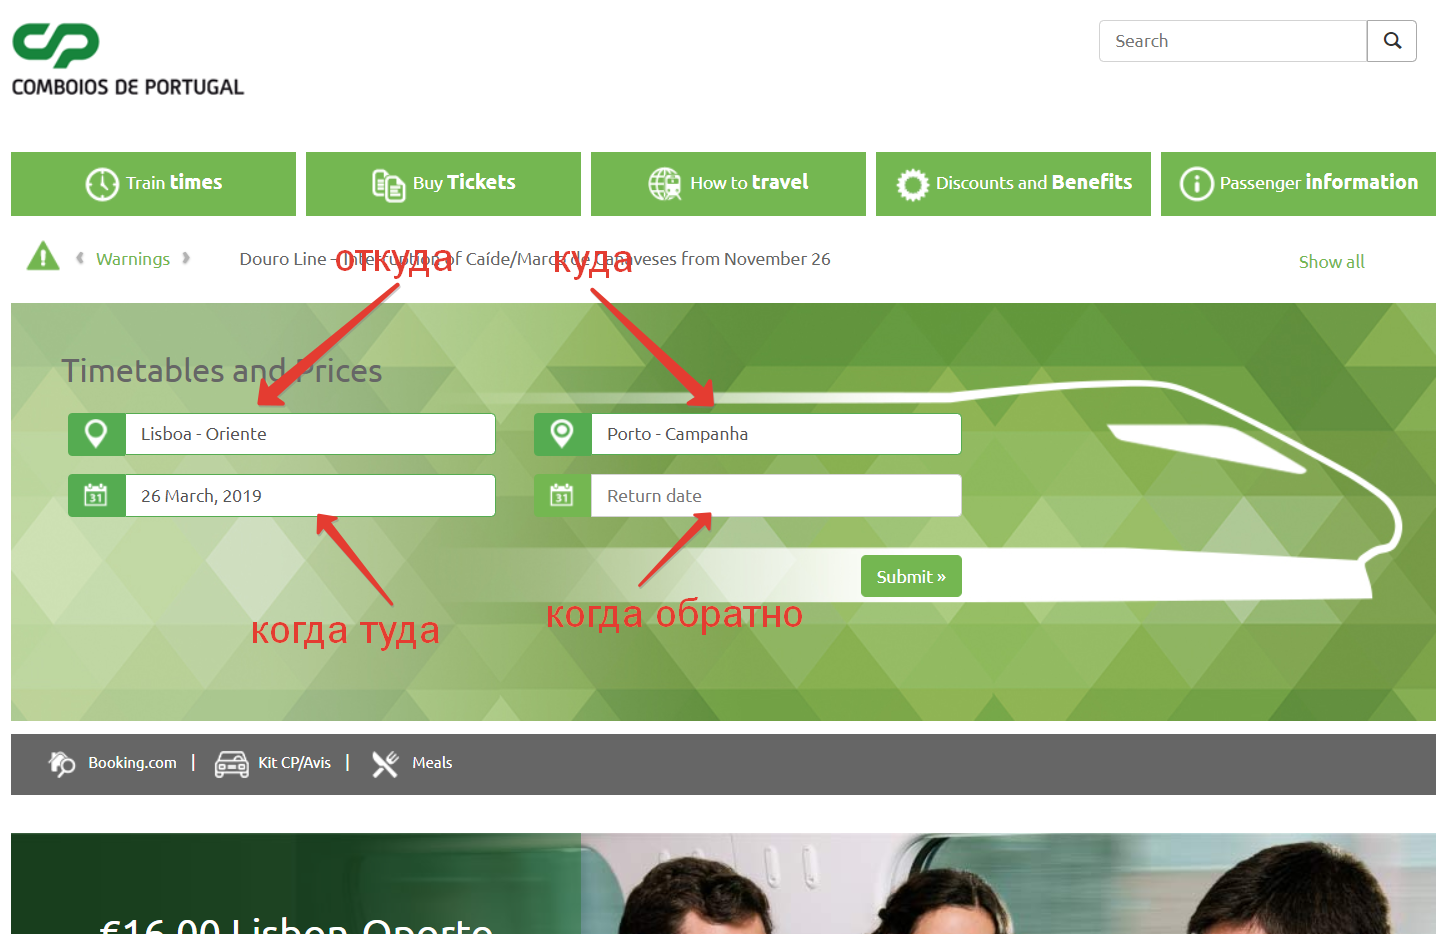Focus the Search input field
Viewport: 1445px width, 934px height.
coord(1233,41)
